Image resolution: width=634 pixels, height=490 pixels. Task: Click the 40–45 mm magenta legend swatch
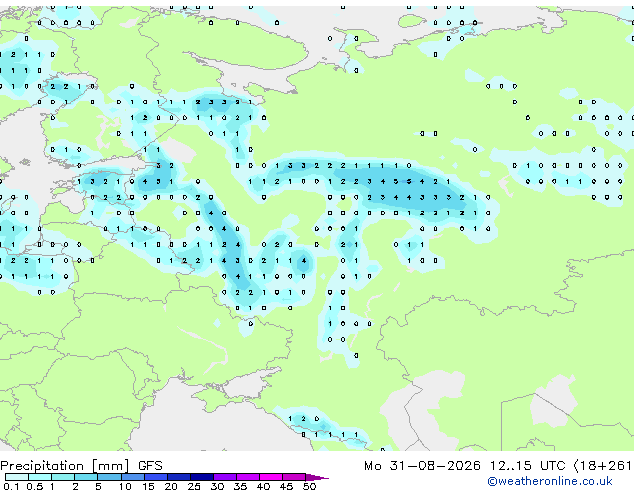(271, 477)
